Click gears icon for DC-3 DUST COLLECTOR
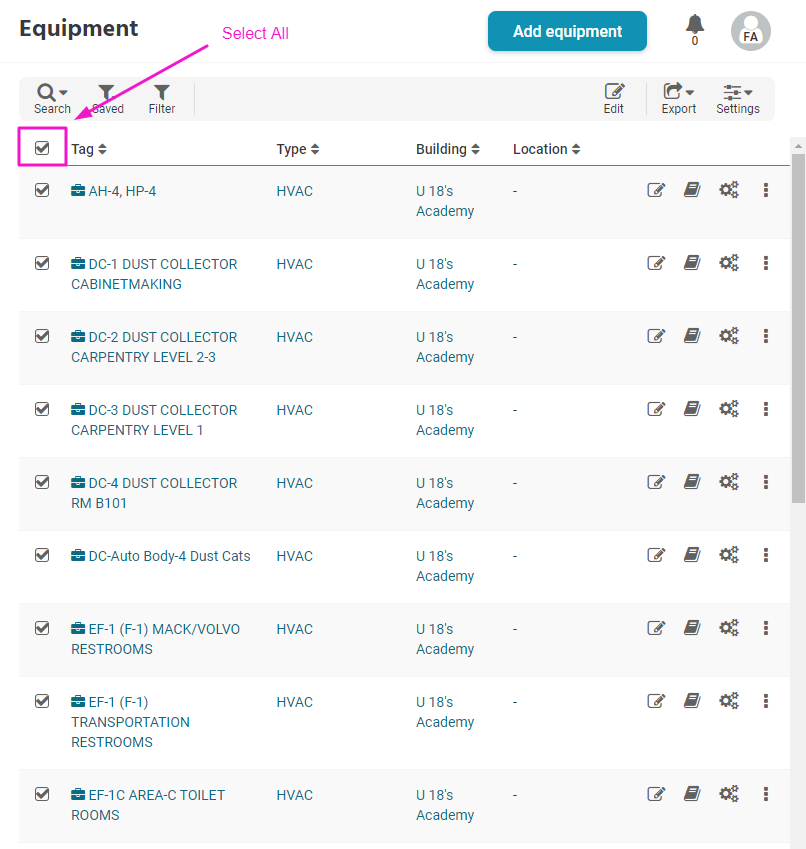Viewport: 806px width, 849px height. point(729,409)
